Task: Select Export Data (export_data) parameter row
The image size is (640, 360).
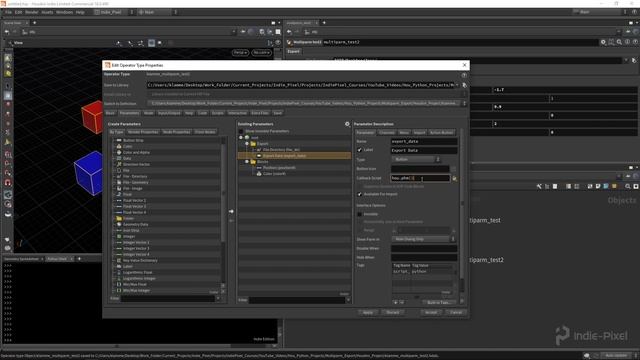Action: coord(294,156)
